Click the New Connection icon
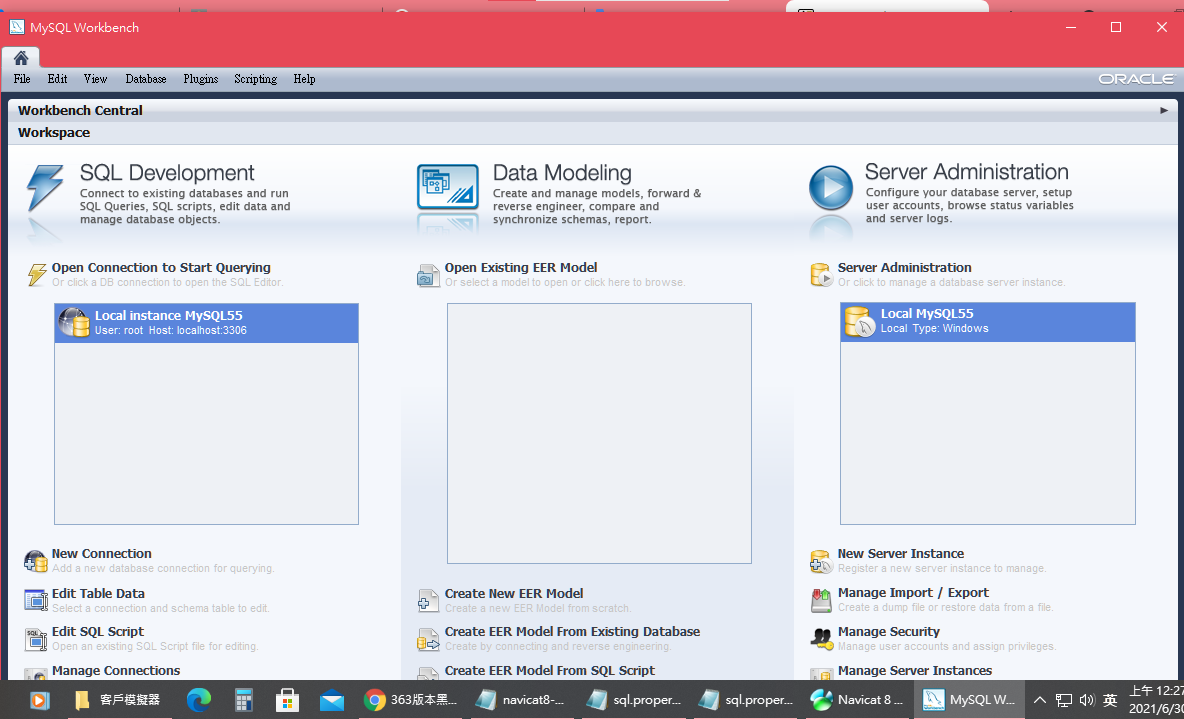 click(35, 561)
